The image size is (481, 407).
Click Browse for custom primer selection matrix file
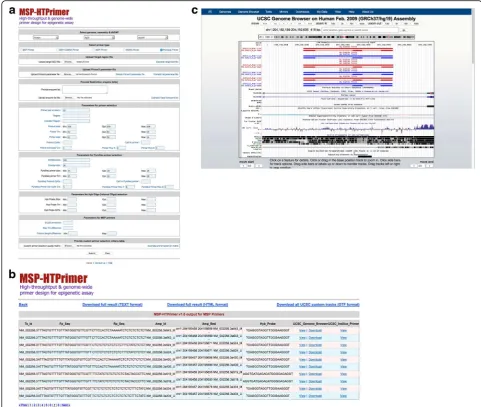click(x=68, y=246)
